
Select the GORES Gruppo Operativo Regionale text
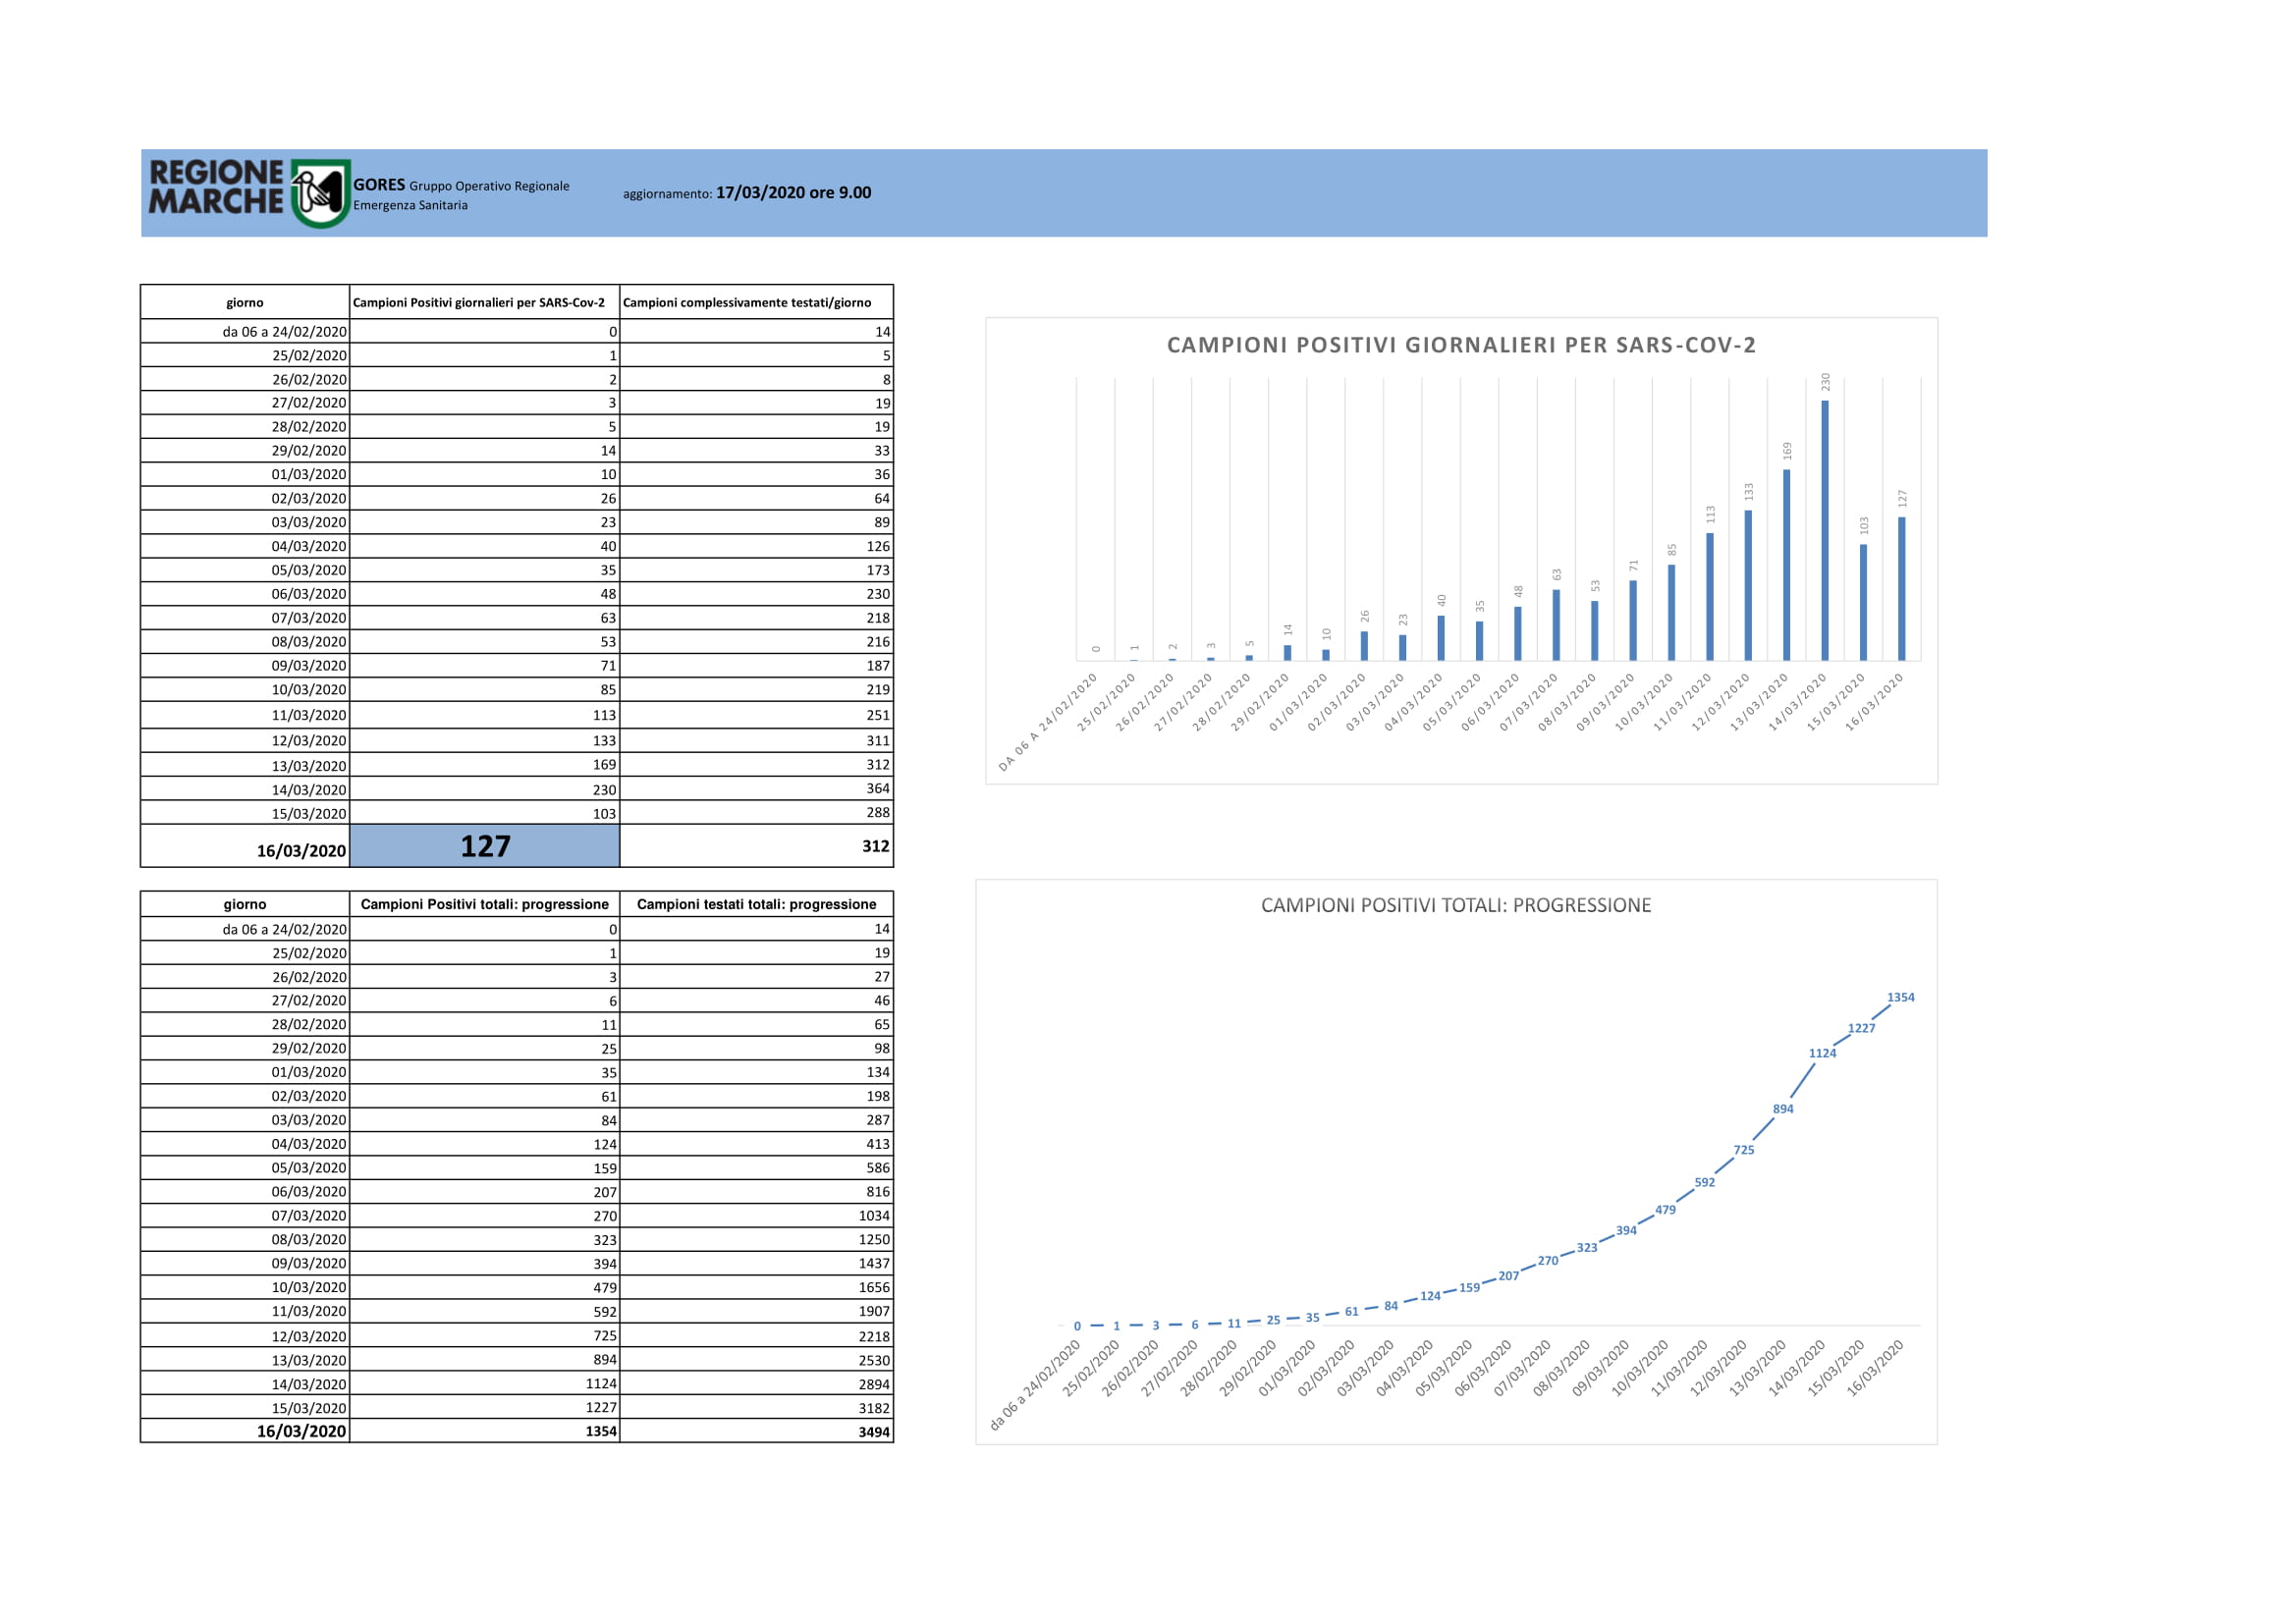coord(461,185)
